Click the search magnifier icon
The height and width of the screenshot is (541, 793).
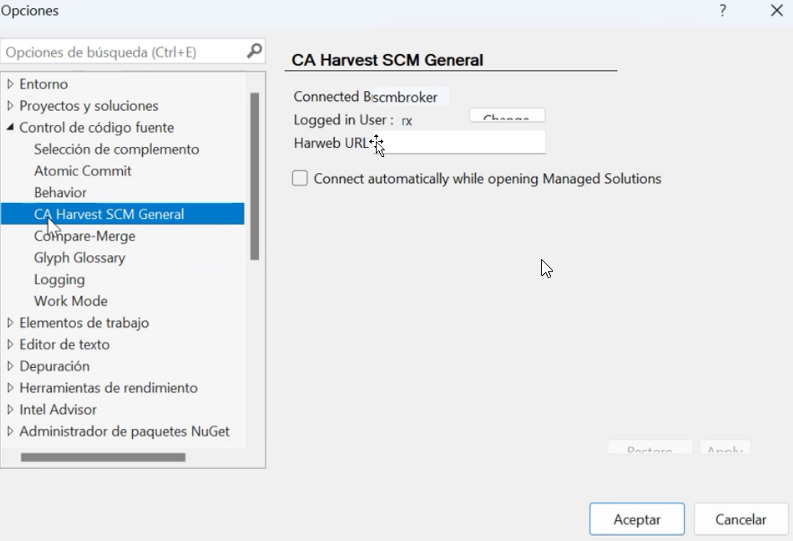point(254,51)
